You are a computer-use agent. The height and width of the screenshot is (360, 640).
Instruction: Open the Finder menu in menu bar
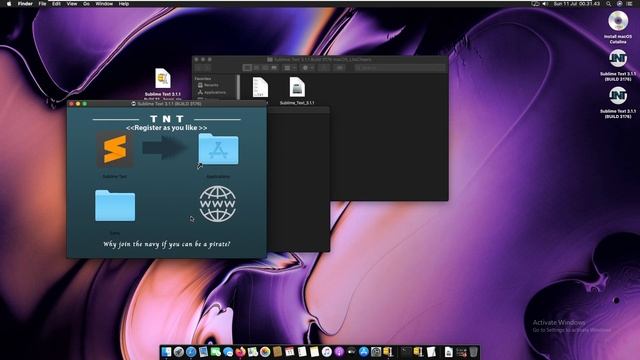tap(25, 4)
